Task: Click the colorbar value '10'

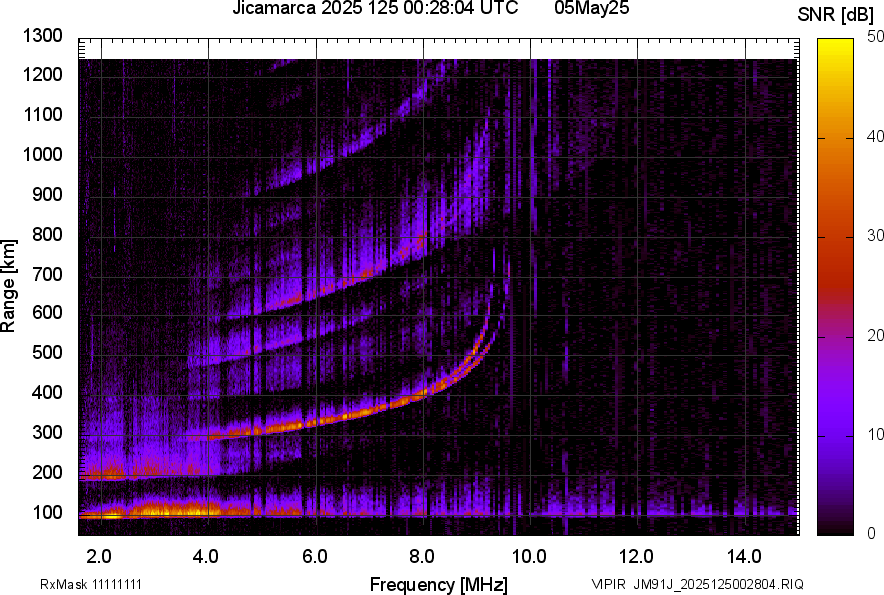Action: (875, 434)
